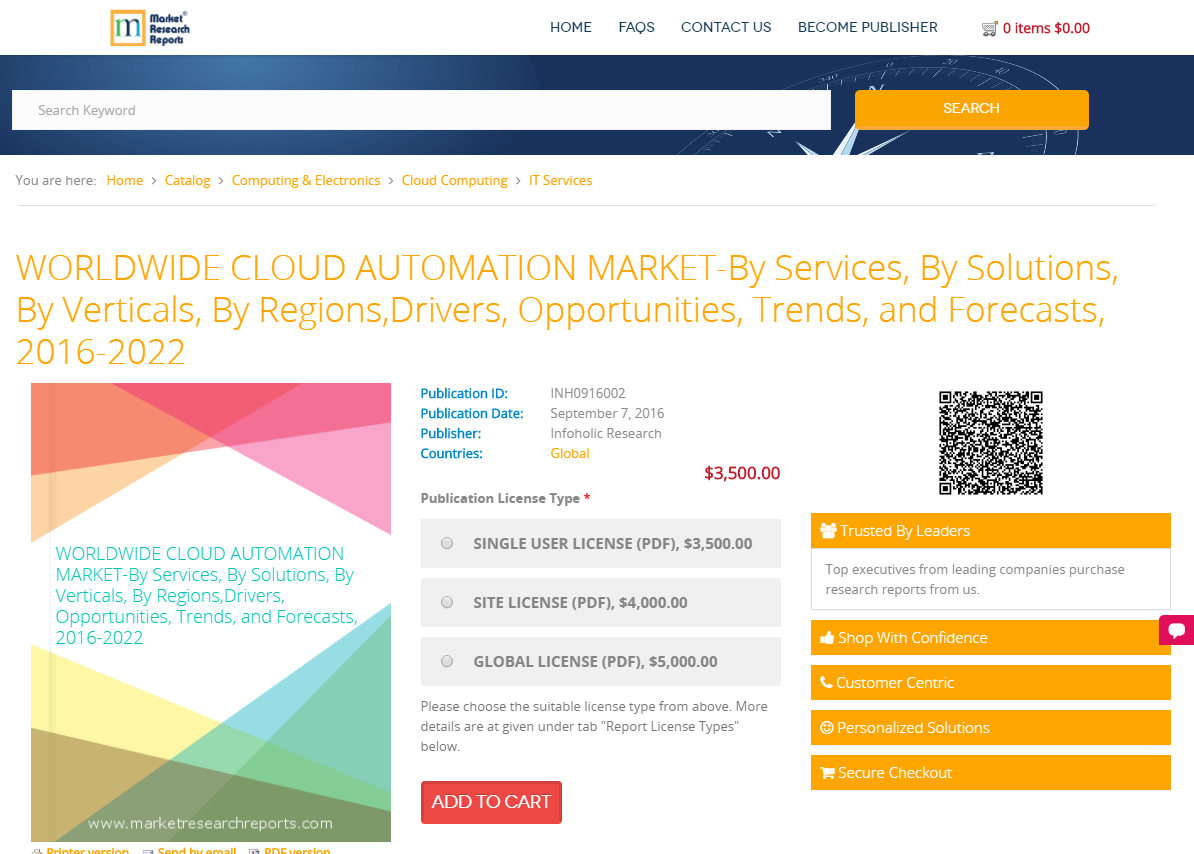The width and height of the screenshot is (1194, 854).
Task: Choose the Global License radio button
Action: coord(447,660)
